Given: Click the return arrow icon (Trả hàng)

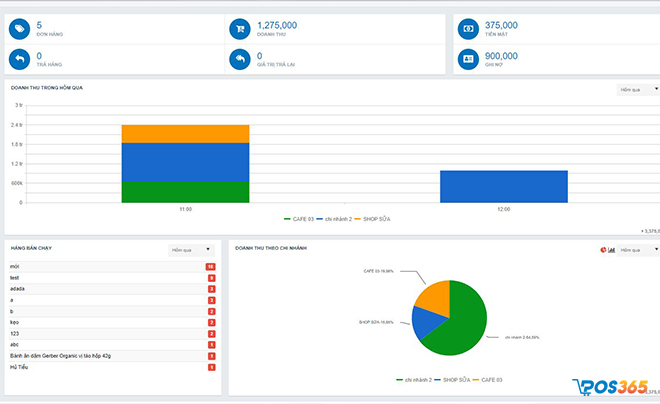Looking at the screenshot, I should coord(19,59).
